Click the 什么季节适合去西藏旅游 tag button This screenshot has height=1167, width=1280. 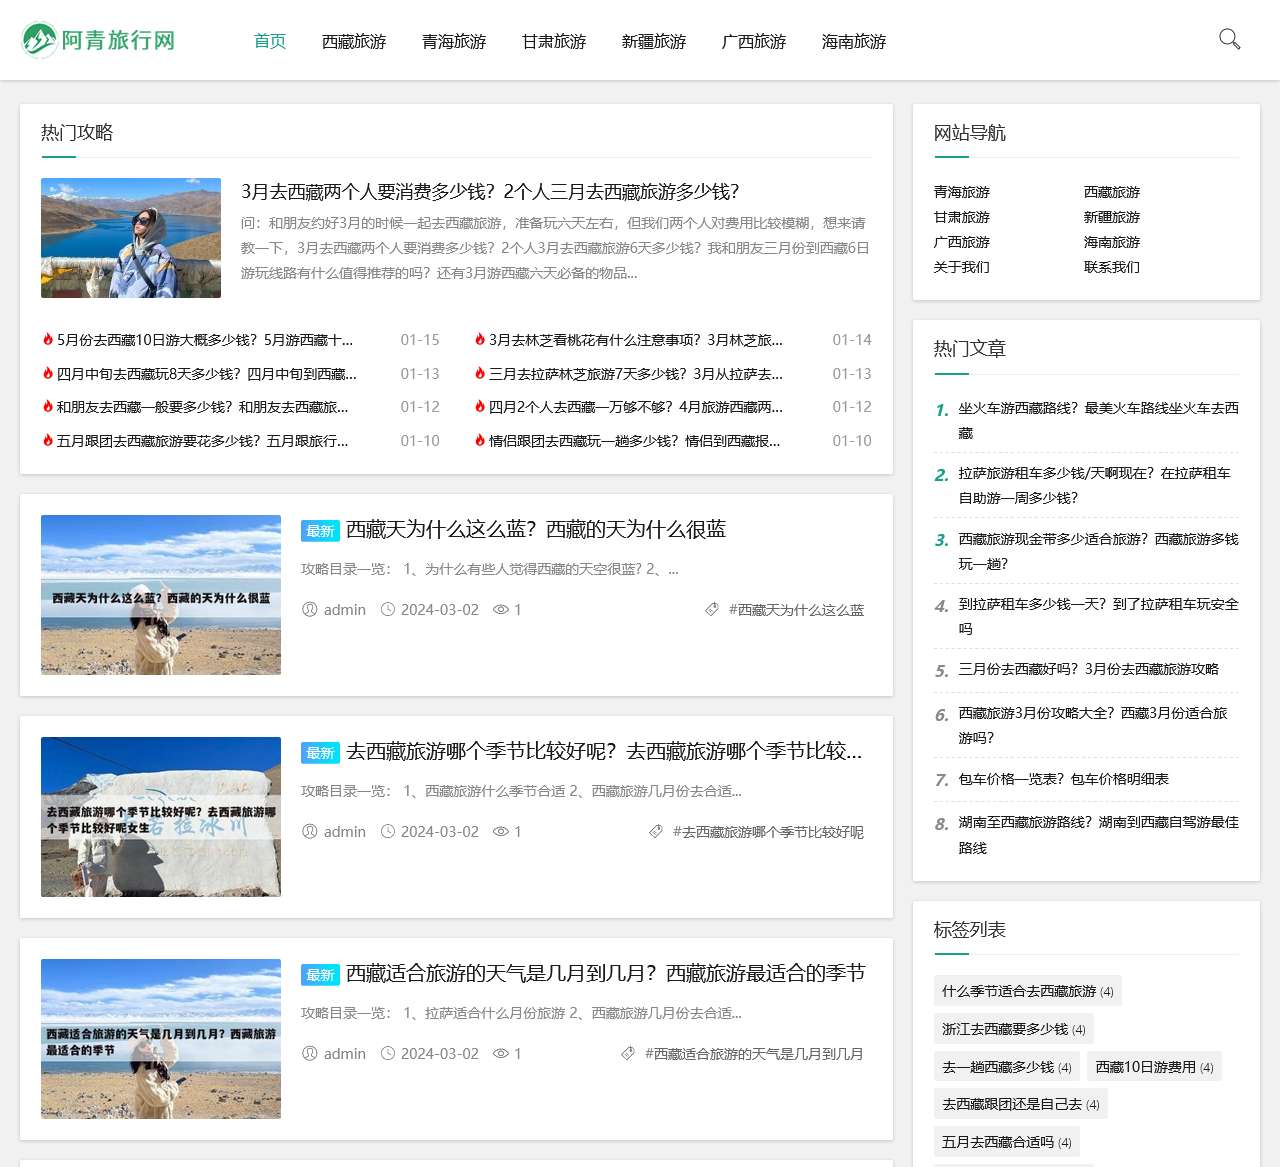click(x=1024, y=990)
